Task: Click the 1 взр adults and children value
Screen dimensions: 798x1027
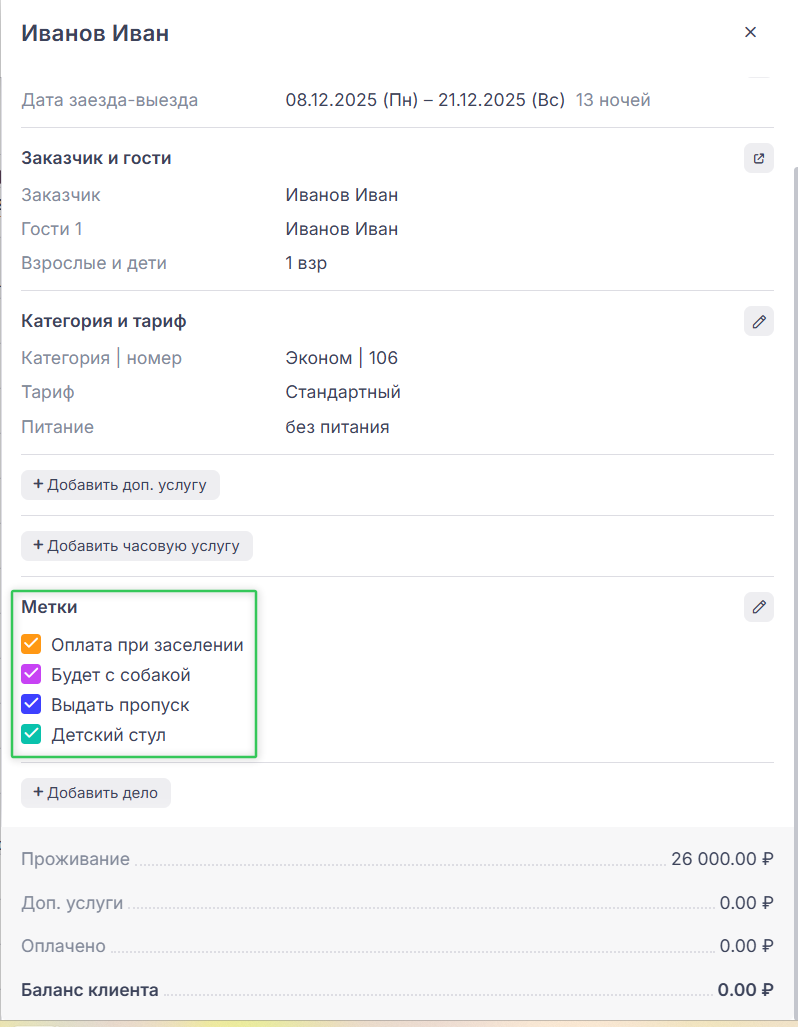Action: (306, 264)
